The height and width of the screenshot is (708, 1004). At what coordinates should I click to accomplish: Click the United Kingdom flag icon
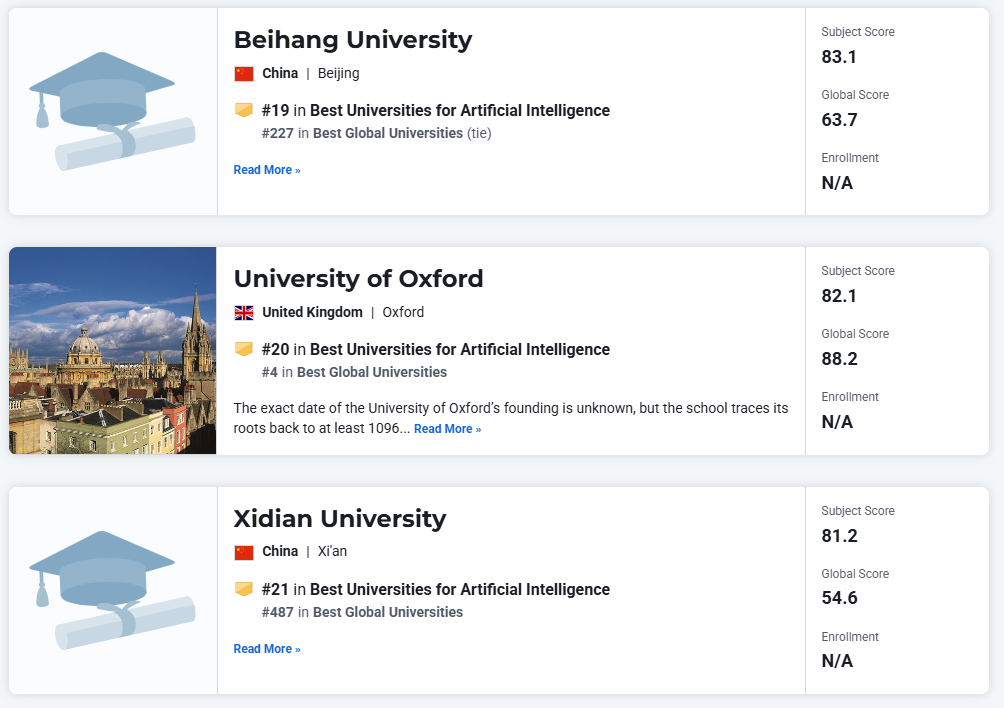243,312
